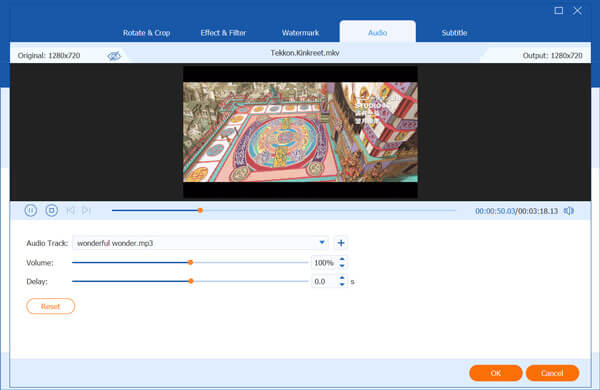Add an audio track with plus button
The height and width of the screenshot is (390, 600).
click(x=341, y=243)
